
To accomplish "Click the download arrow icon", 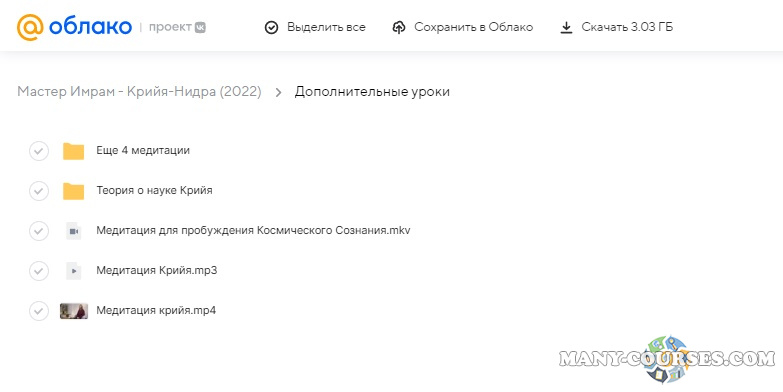I will pos(566,27).
